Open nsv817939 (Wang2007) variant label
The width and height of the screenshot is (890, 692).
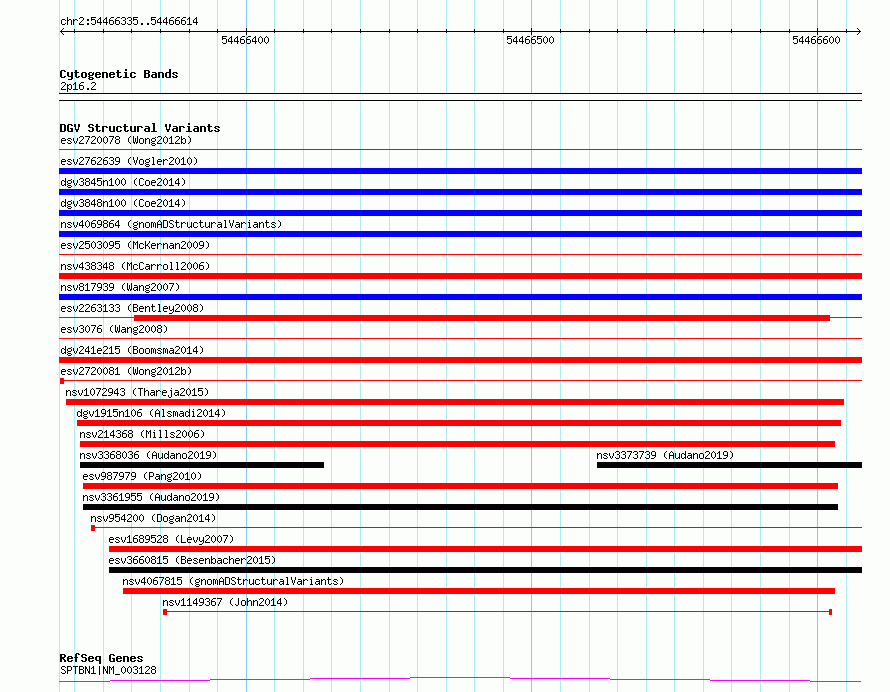pos(120,287)
